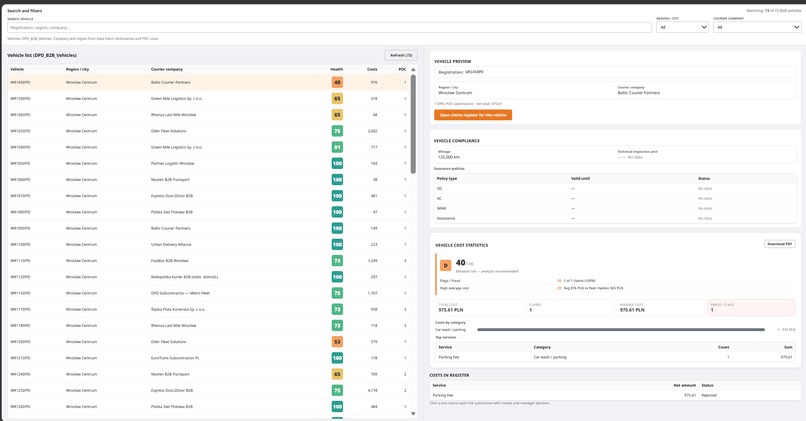Select vehicle row WR115DPO
Viewport: 806px width, 421px height.
pos(208,293)
